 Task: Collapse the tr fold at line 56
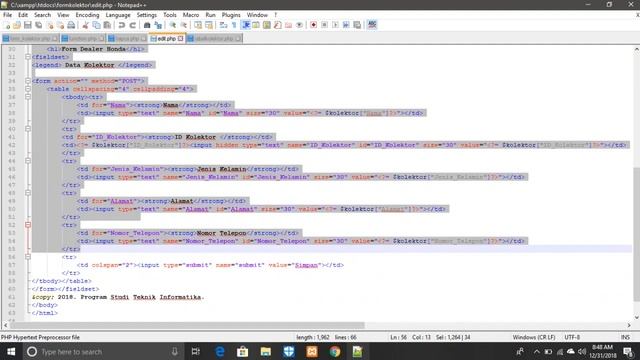(x=28, y=257)
